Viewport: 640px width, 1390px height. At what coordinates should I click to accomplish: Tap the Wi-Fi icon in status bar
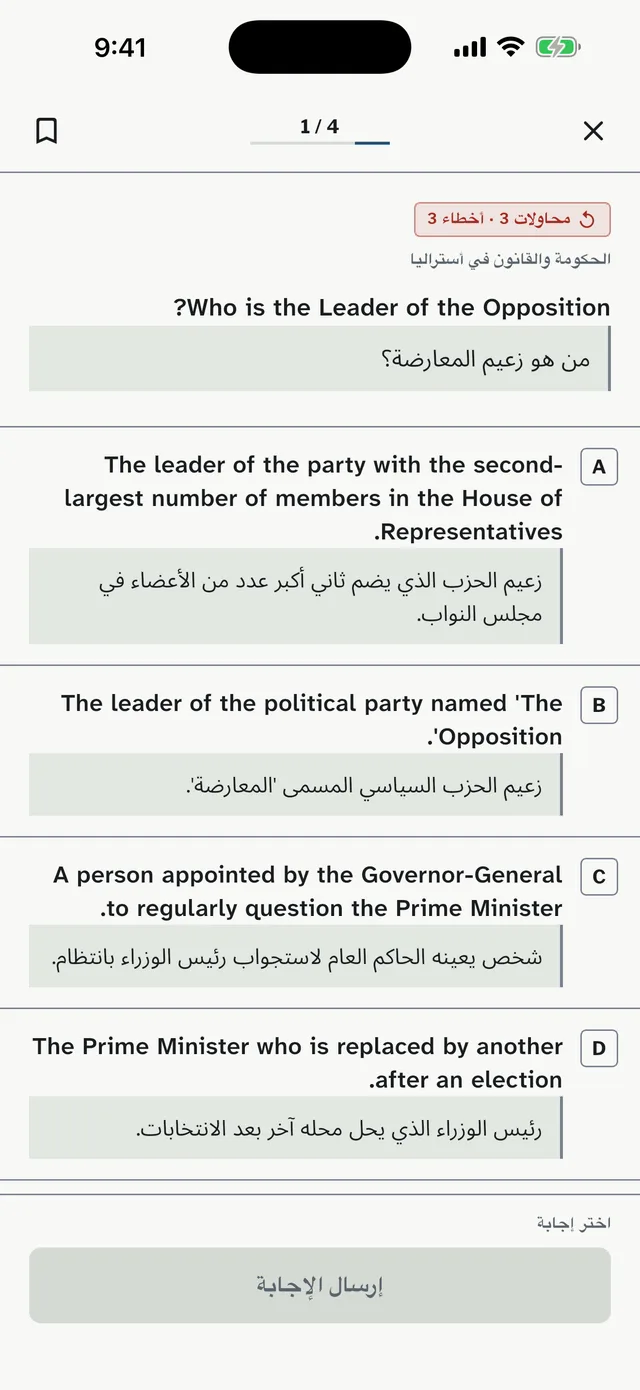tap(511, 47)
